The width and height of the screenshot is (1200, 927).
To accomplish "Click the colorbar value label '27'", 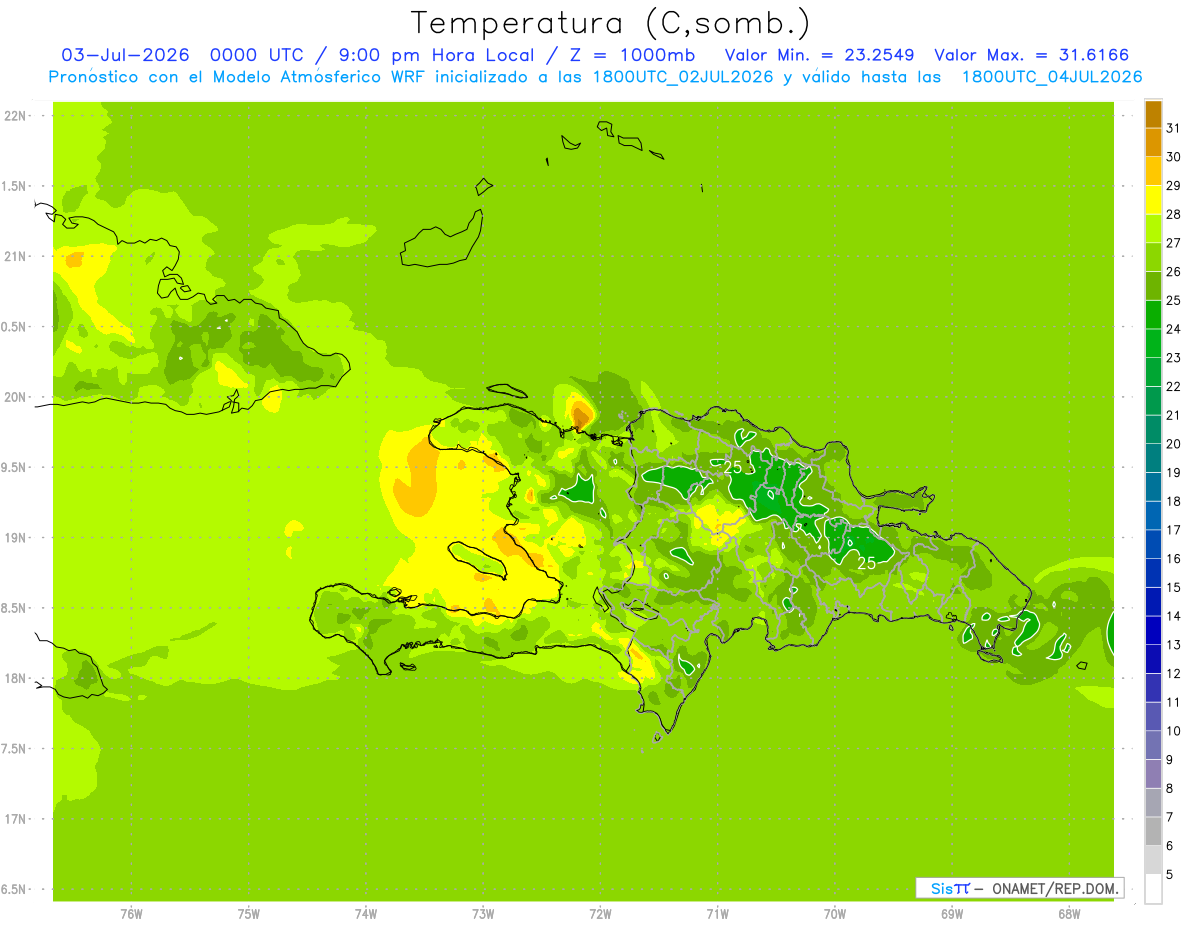I will tap(1174, 243).
